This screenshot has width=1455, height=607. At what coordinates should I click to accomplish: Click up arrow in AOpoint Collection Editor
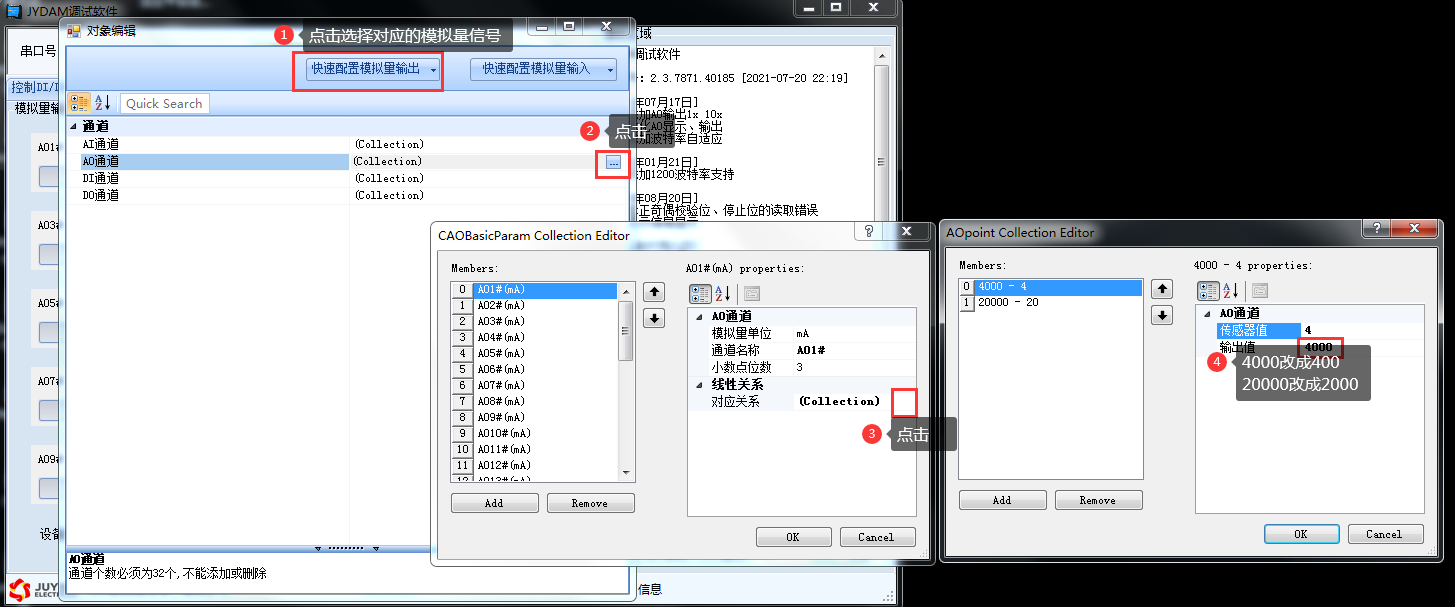(1161, 289)
